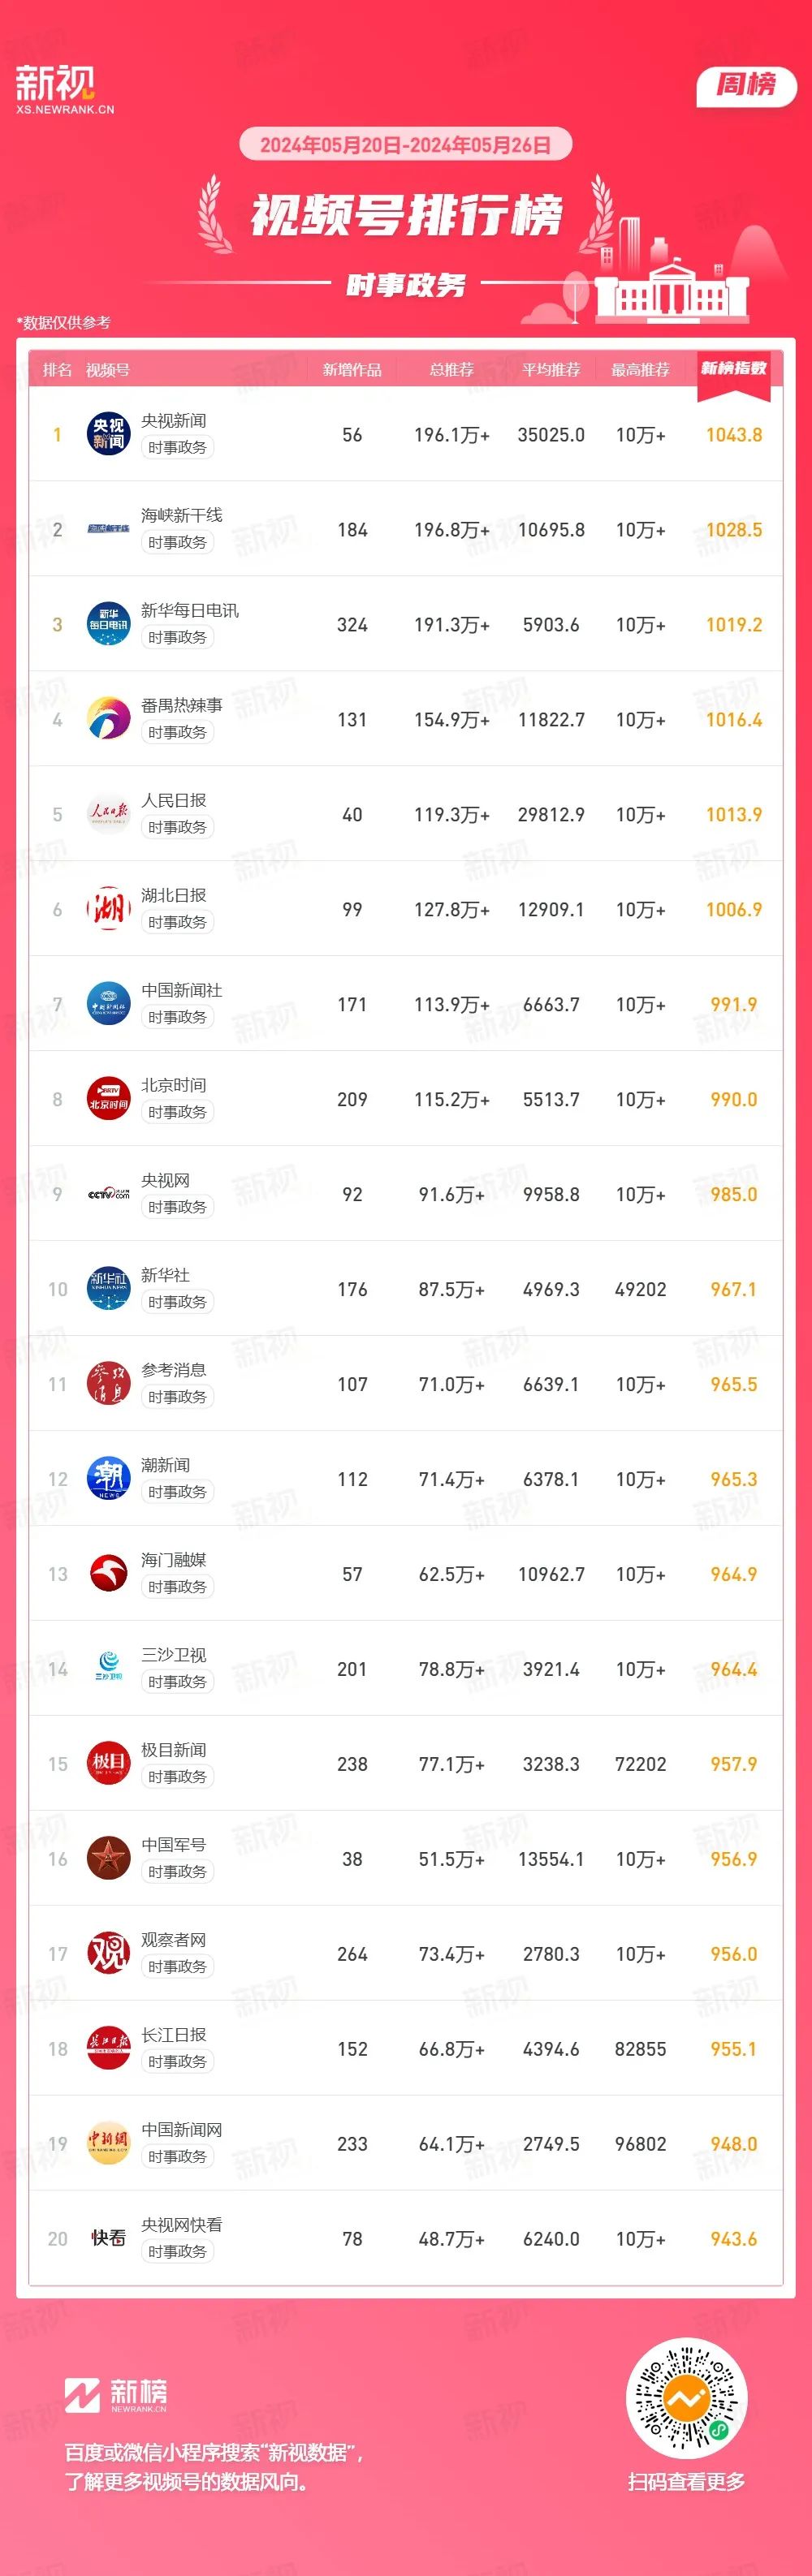812x2576 pixels.
Task: Click the 时事政务 tag under 央视网
Action: 177,1207
